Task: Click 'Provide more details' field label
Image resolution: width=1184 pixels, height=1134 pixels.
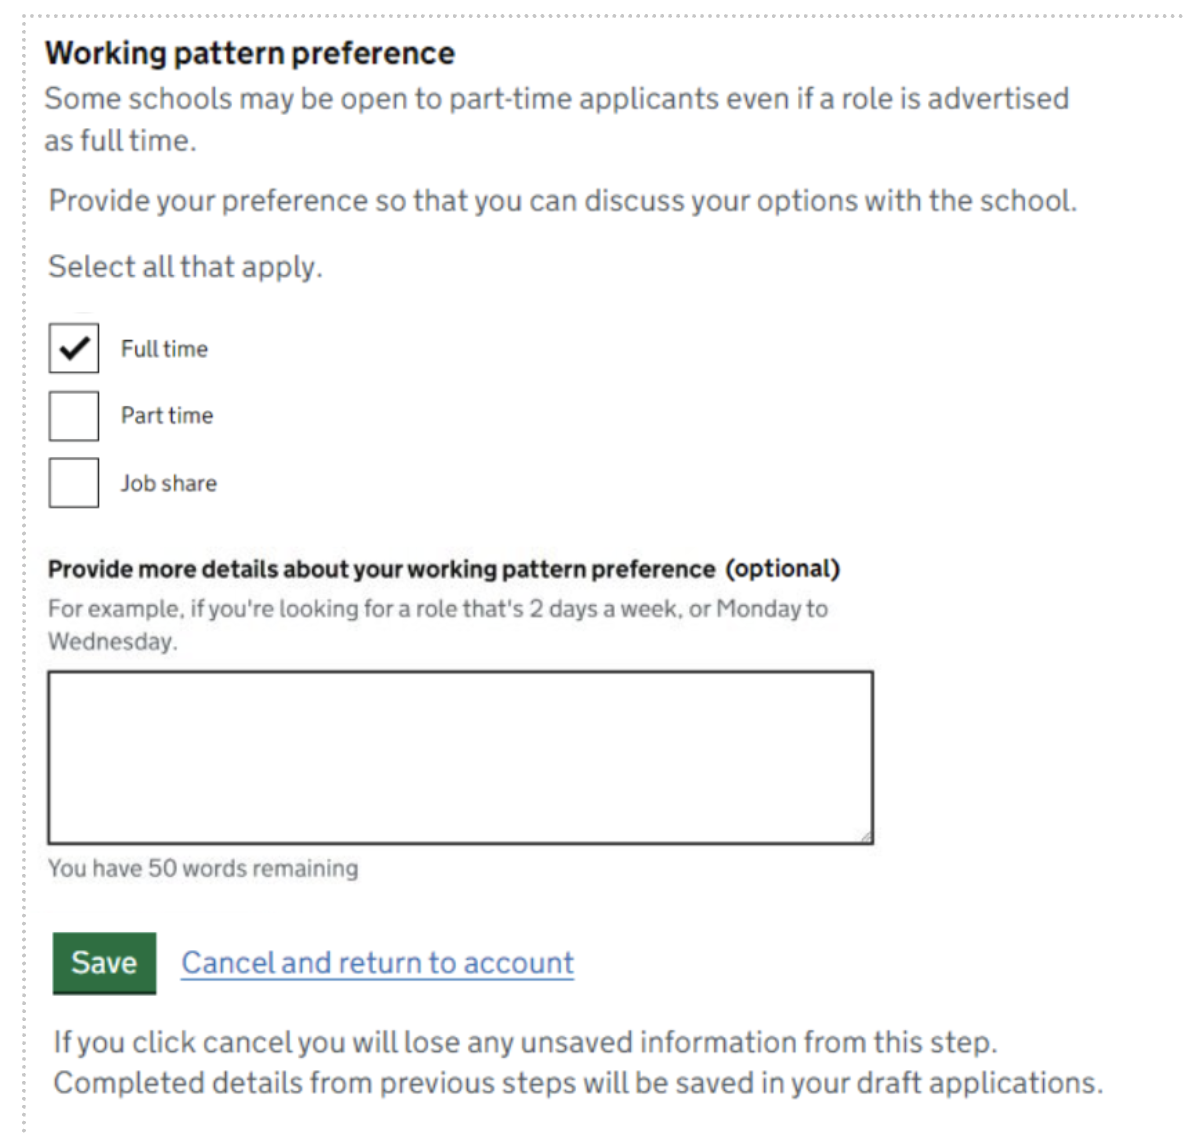Action: click(381, 569)
